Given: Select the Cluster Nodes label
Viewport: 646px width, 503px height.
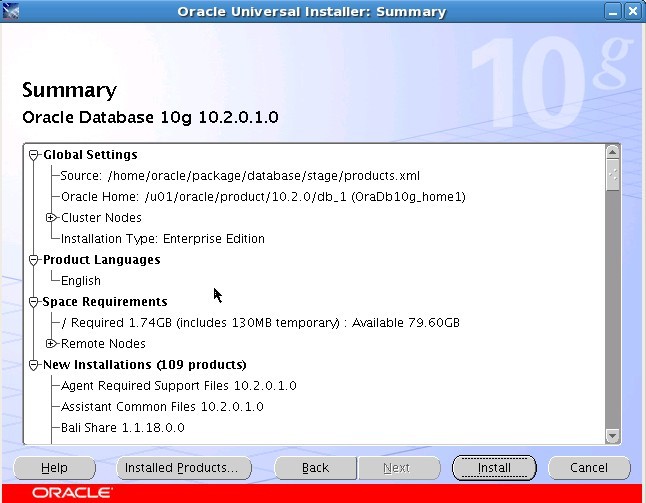Looking at the screenshot, I should [x=101, y=218].
